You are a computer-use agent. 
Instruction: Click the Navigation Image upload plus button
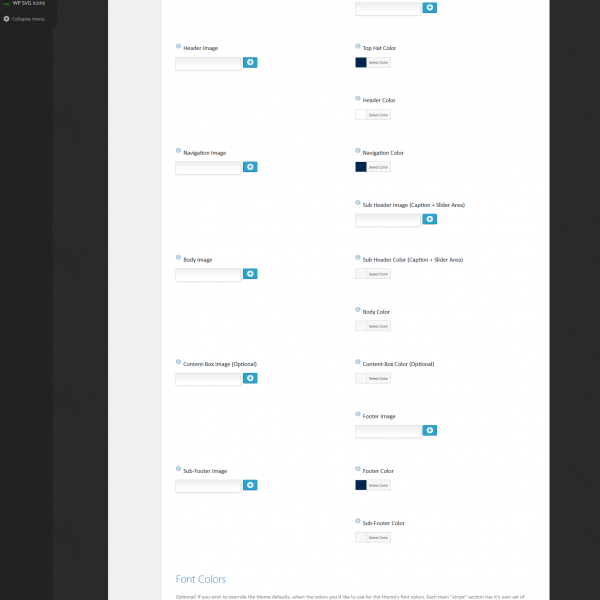point(250,167)
